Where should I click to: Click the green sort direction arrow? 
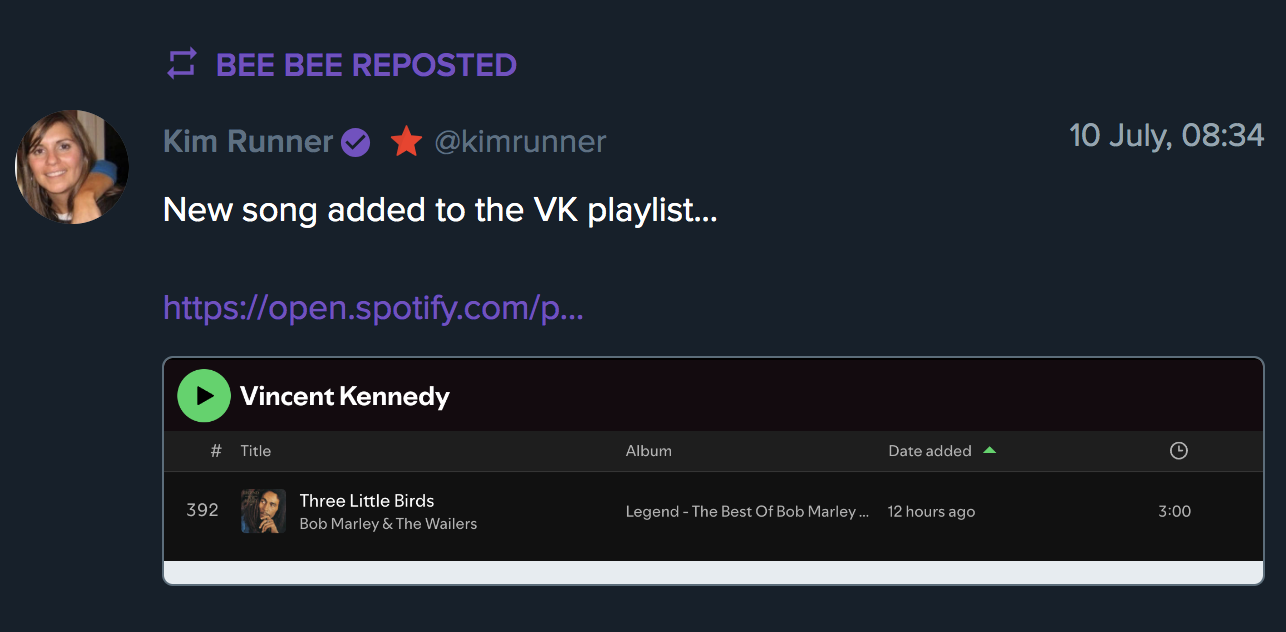click(989, 450)
